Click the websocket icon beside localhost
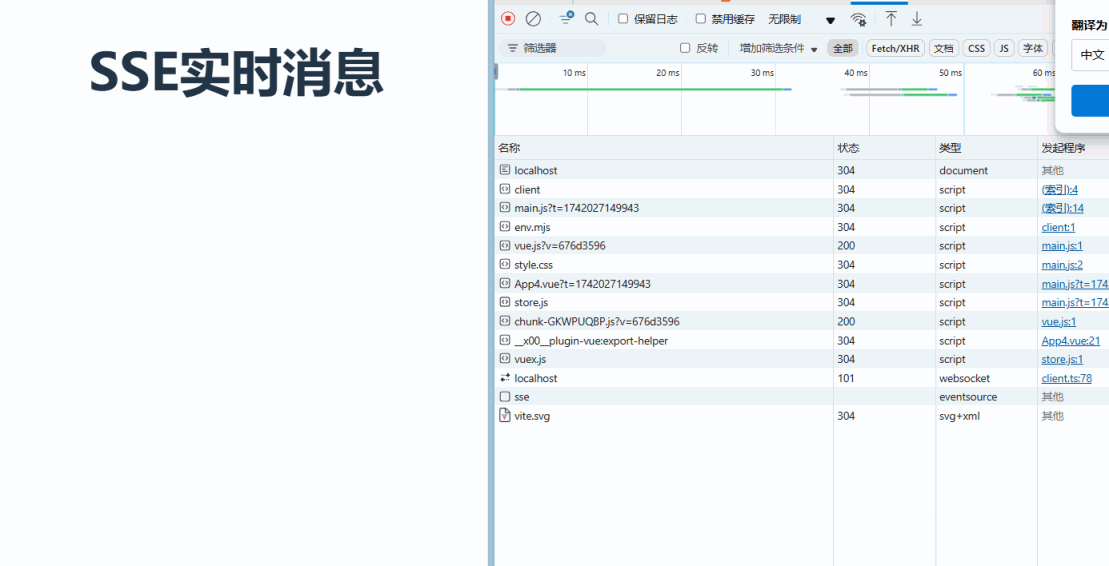The image size is (1109, 566). (505, 378)
